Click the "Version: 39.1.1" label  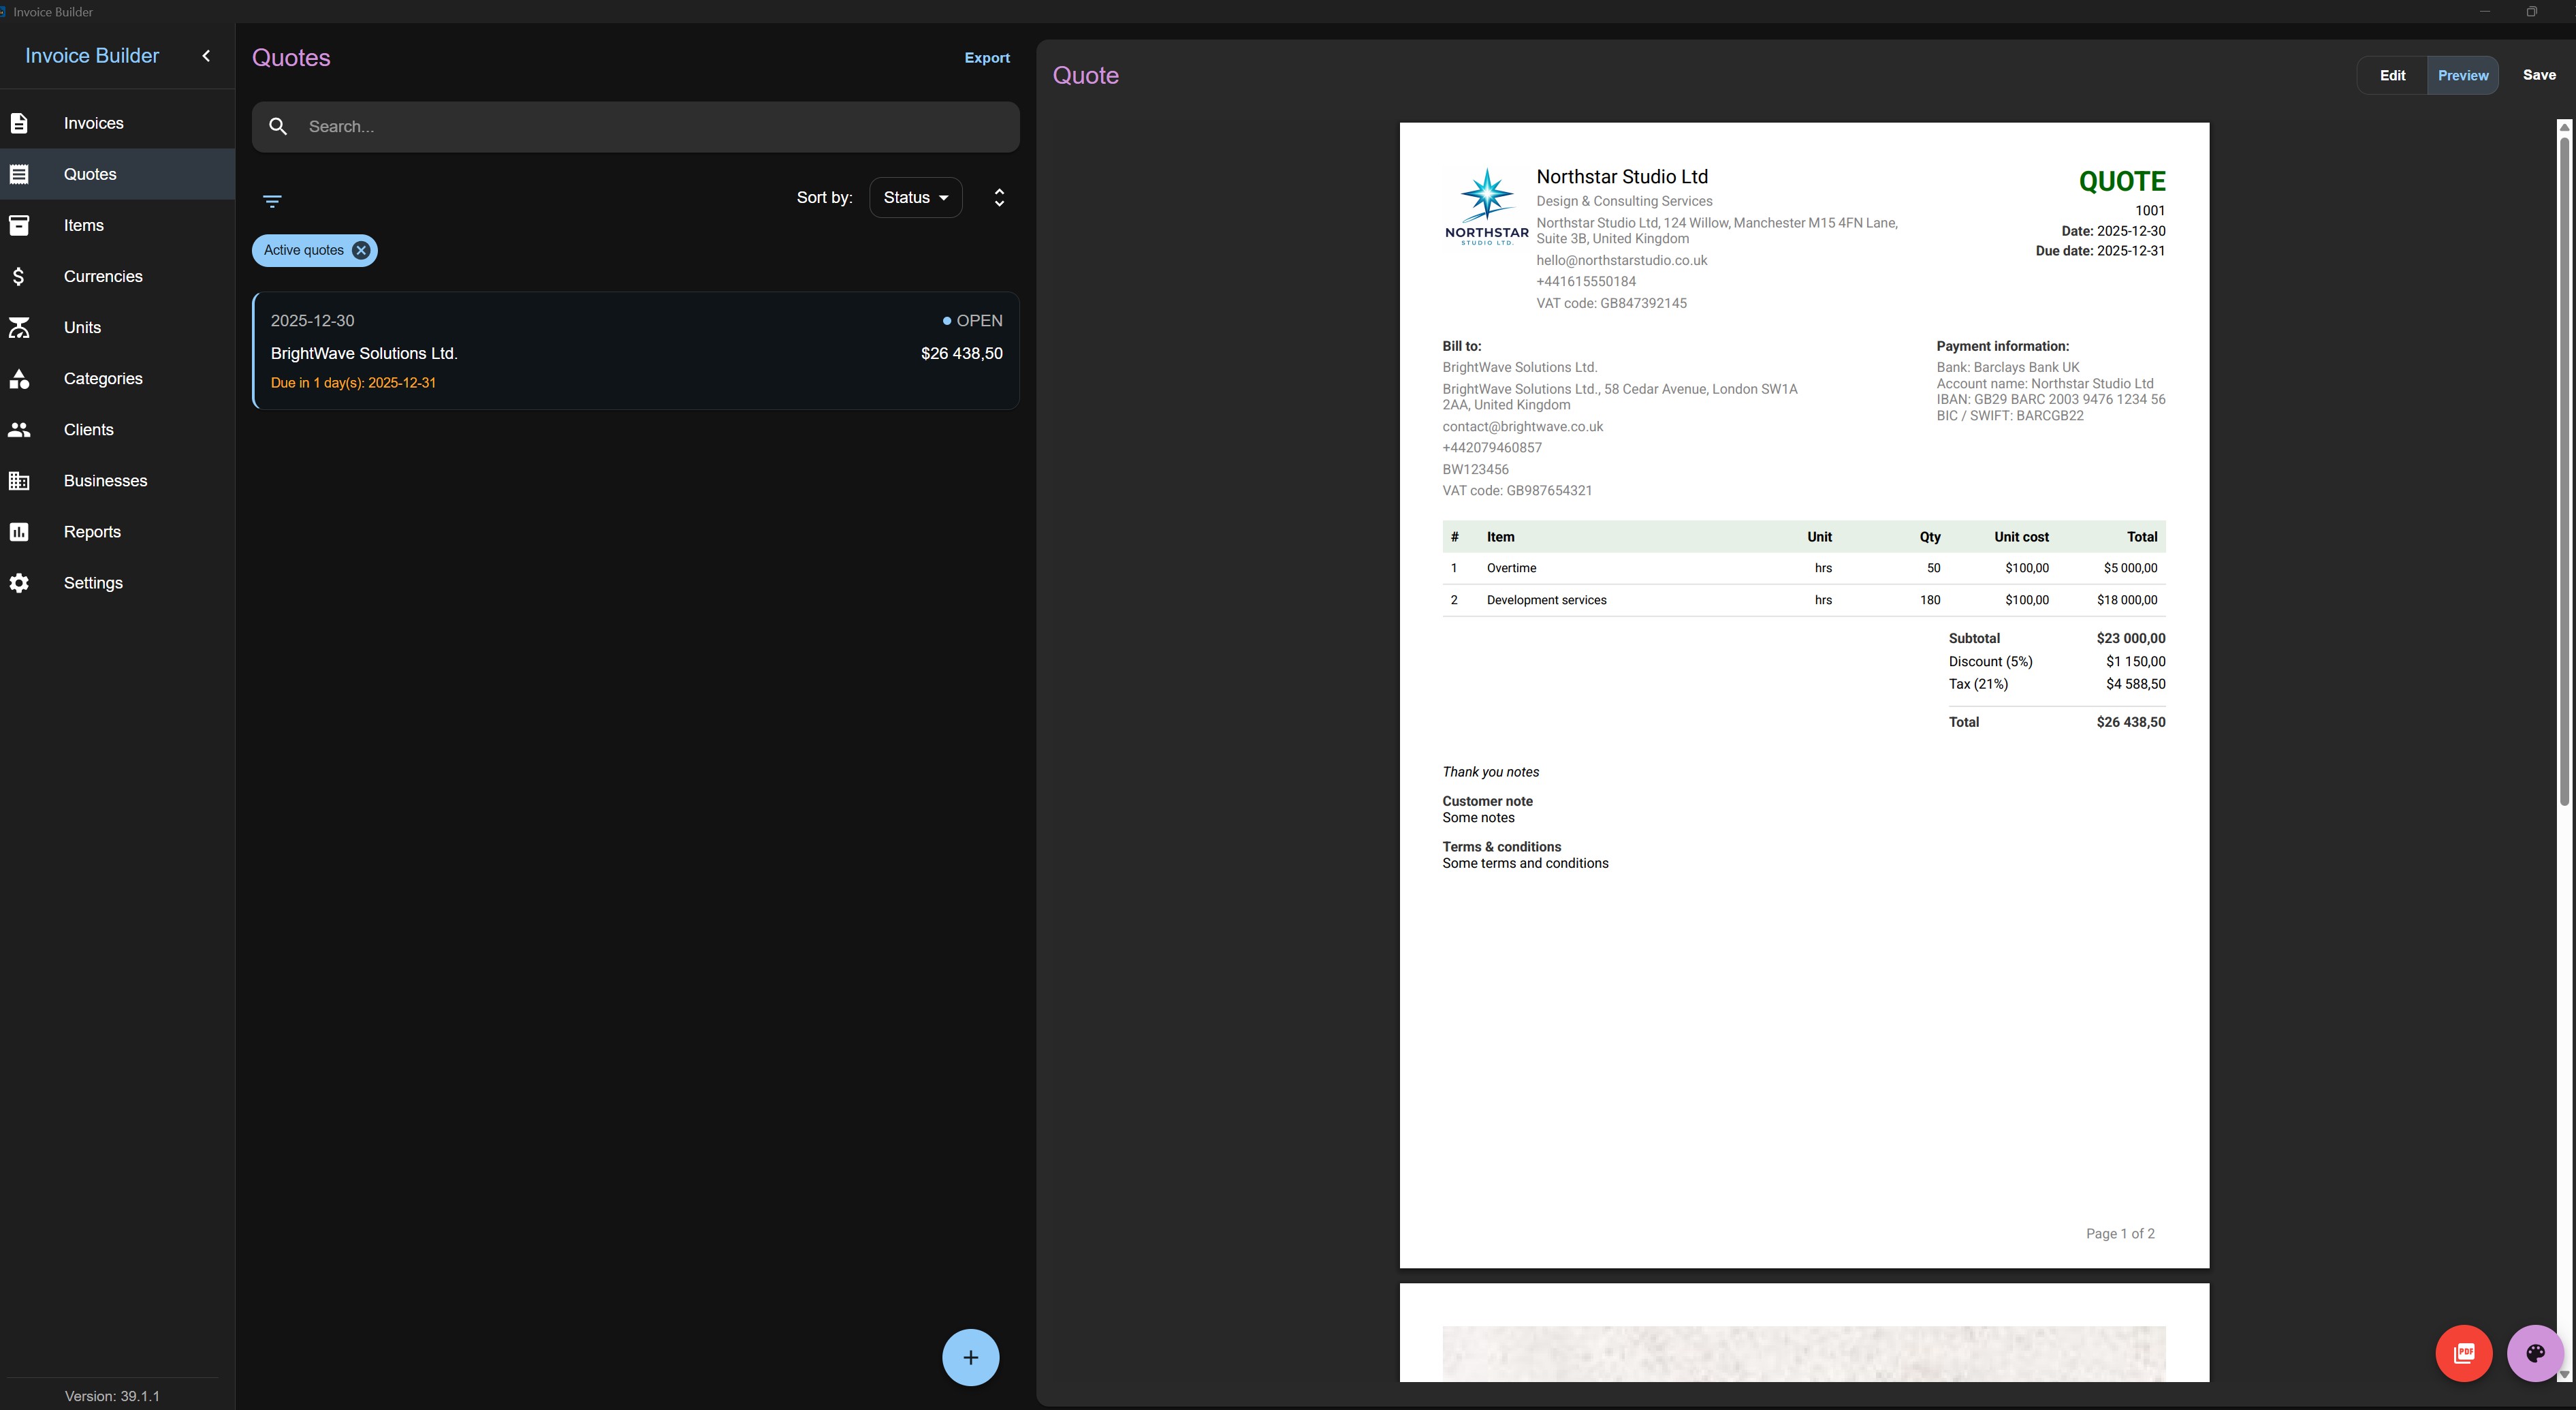coord(112,1396)
